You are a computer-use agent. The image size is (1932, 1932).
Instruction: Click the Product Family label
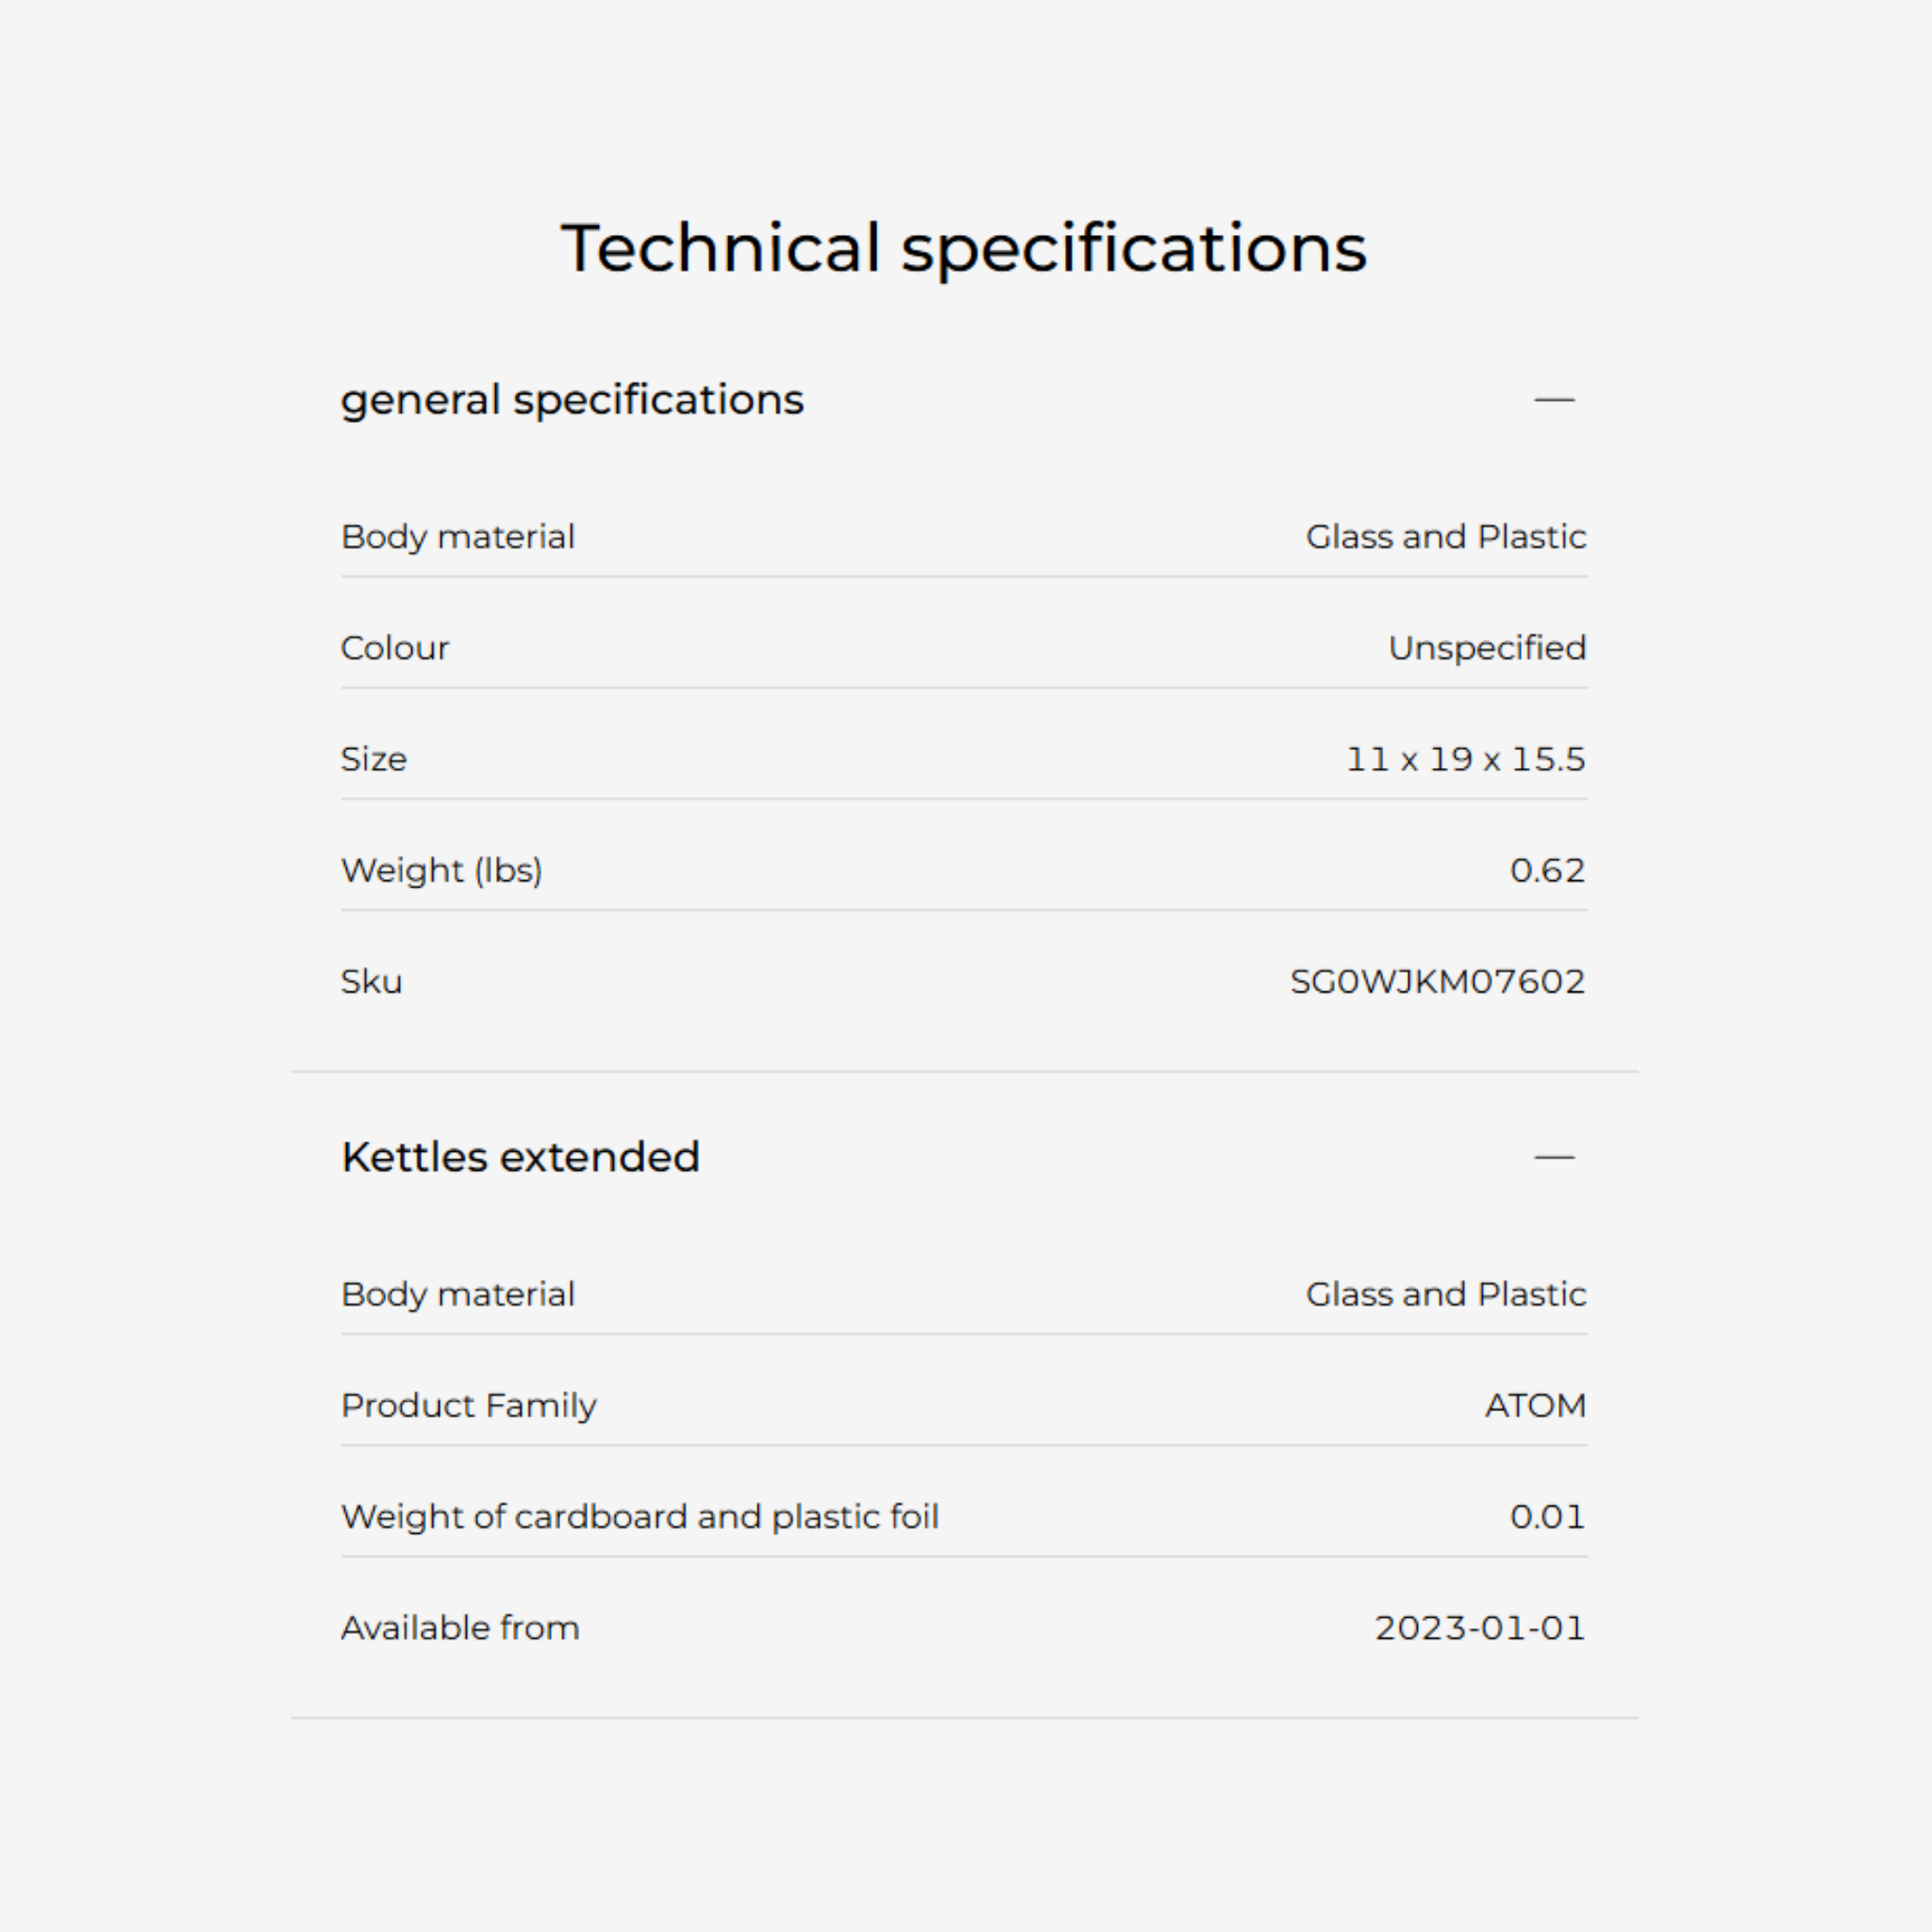(469, 1405)
